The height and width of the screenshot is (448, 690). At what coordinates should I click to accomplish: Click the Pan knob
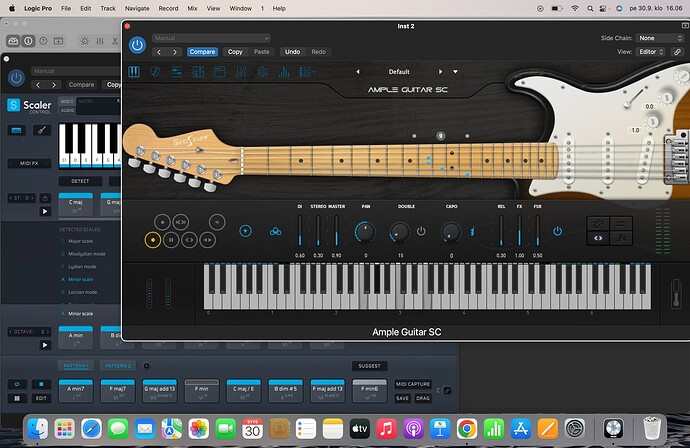coord(365,231)
